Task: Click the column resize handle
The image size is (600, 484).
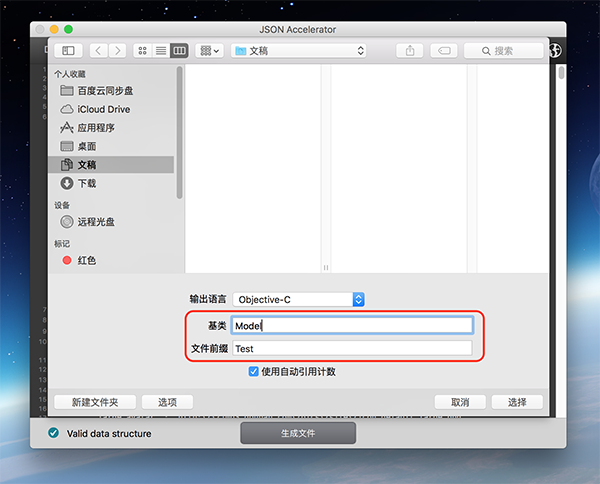Action: pos(326,267)
